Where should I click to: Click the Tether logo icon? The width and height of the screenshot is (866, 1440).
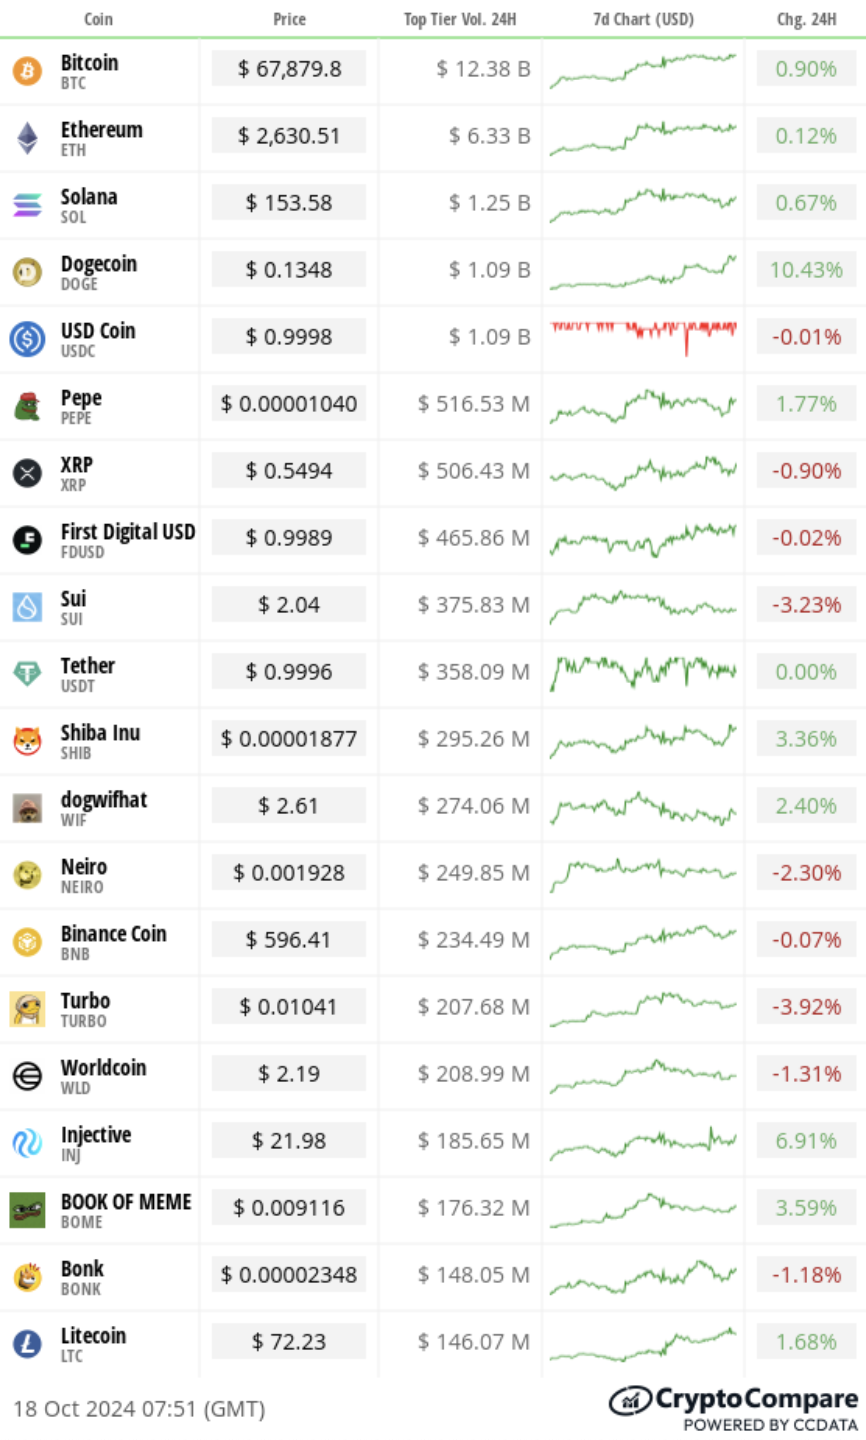point(27,674)
